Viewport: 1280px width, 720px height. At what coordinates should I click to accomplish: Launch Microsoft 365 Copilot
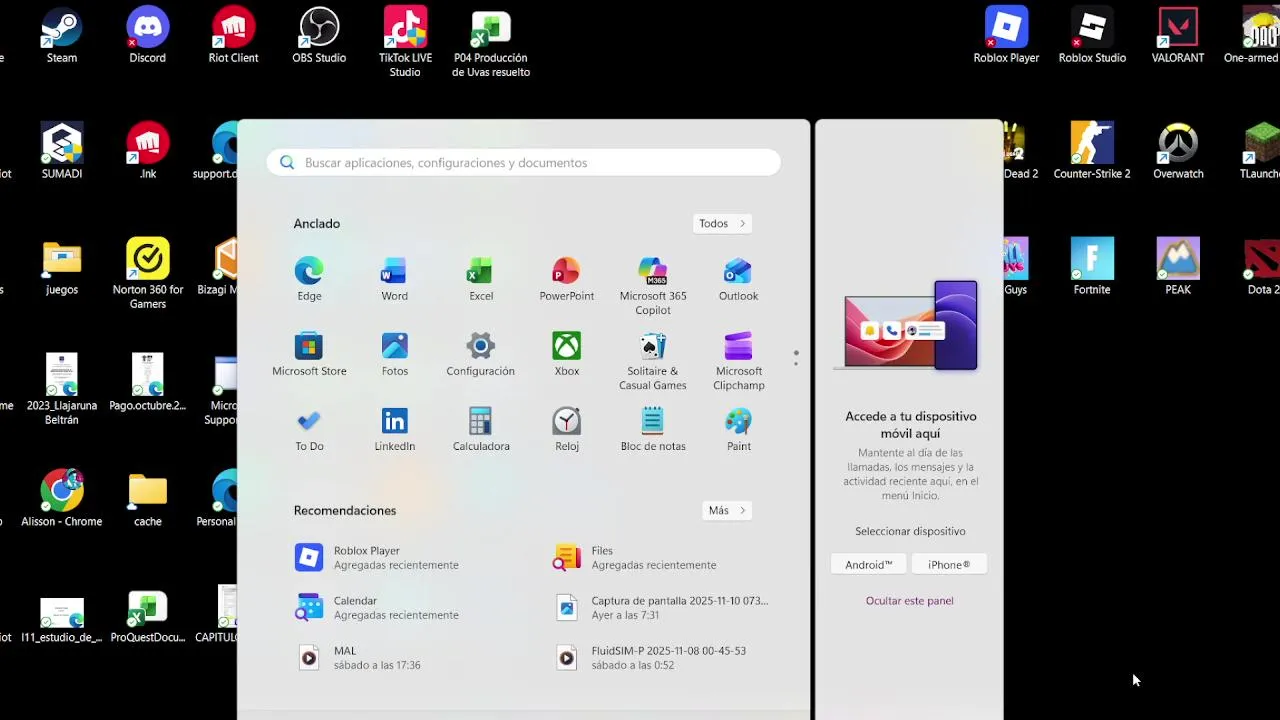[653, 286]
